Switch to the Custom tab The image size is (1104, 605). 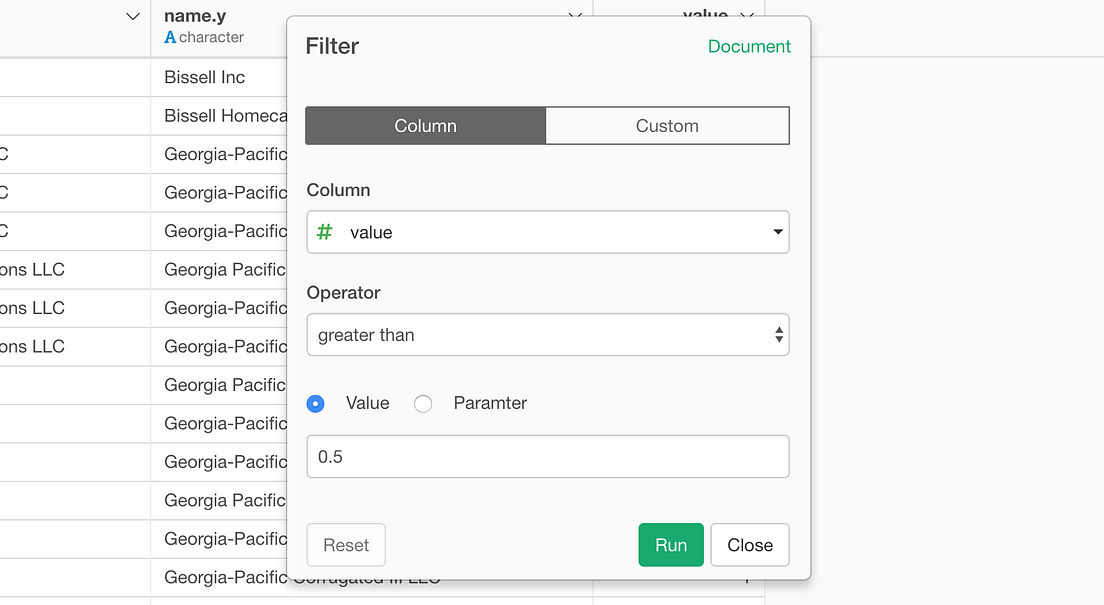[667, 125]
